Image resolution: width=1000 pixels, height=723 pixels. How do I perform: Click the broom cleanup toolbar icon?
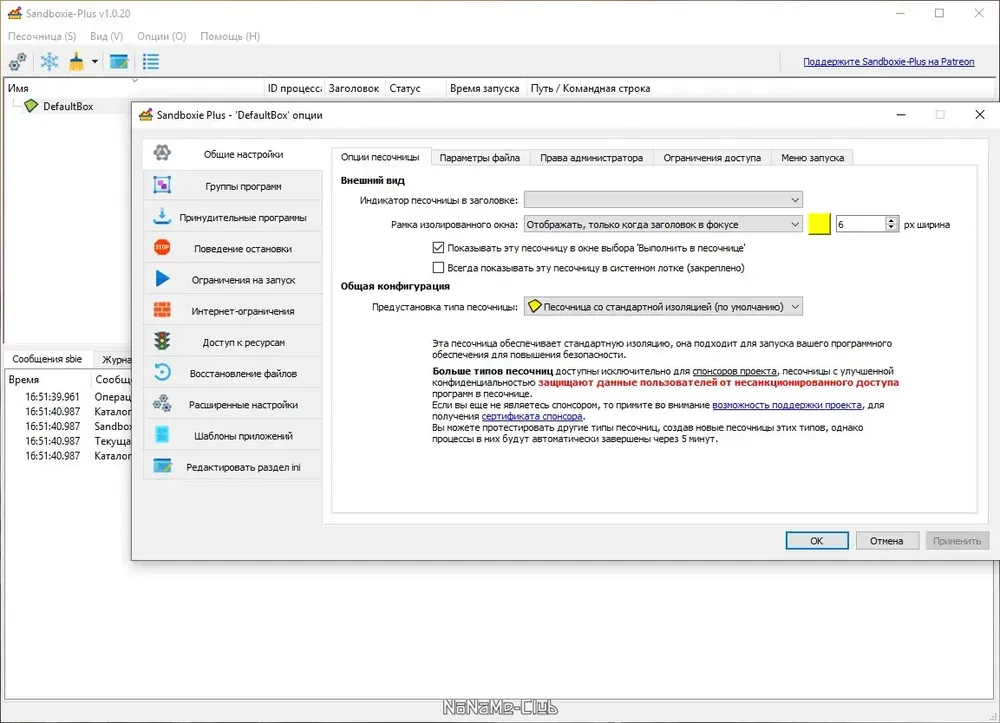tap(77, 62)
